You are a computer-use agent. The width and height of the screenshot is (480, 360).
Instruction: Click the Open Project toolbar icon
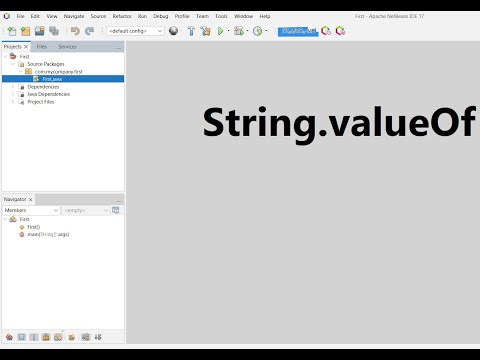coord(40,31)
